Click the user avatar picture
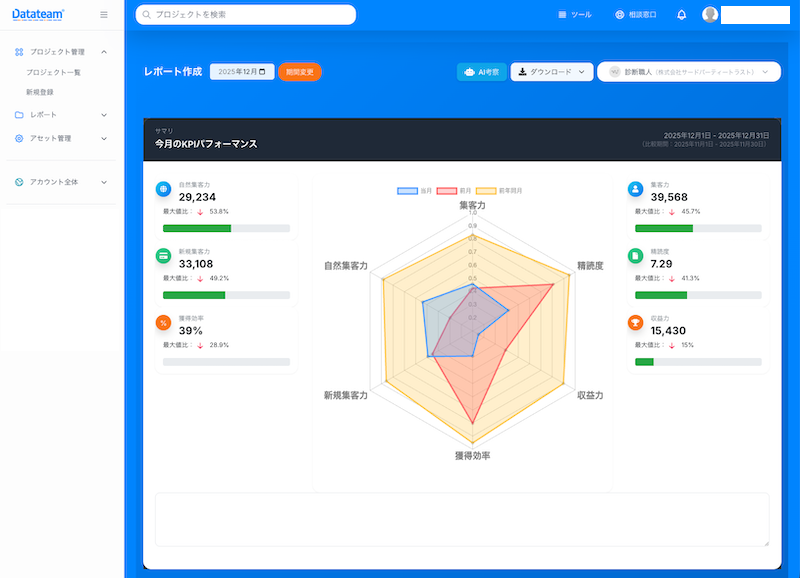Screen dimensions: 800x578 [710, 14]
